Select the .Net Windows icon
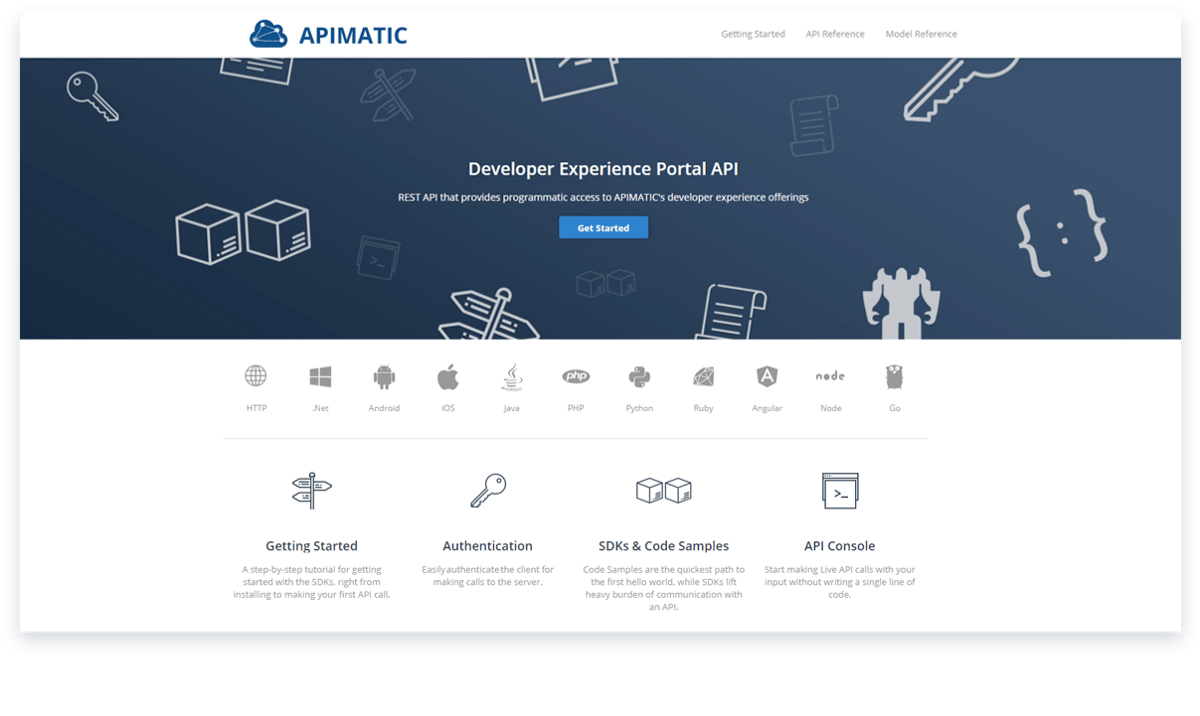This screenshot has width=1200, height=716. (320, 377)
